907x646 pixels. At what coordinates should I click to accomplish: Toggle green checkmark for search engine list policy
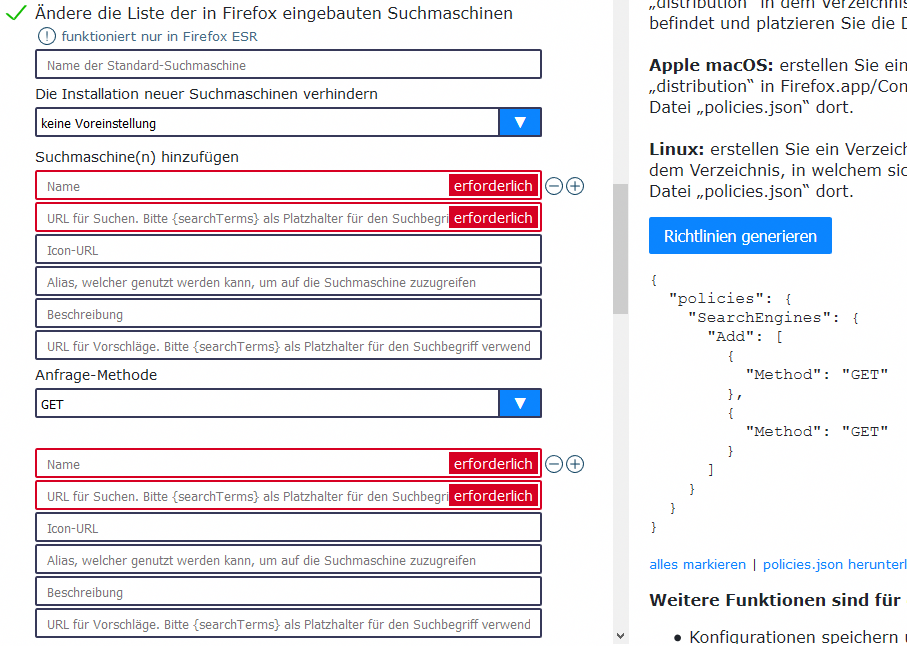coord(16,12)
